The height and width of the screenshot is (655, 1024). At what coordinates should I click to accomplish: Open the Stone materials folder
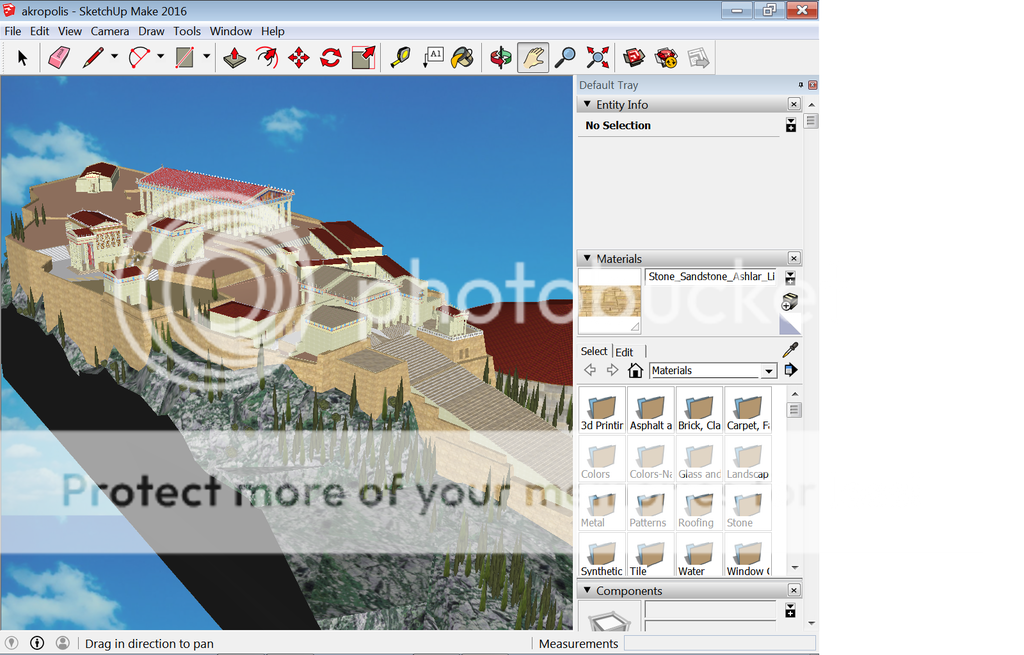[748, 507]
